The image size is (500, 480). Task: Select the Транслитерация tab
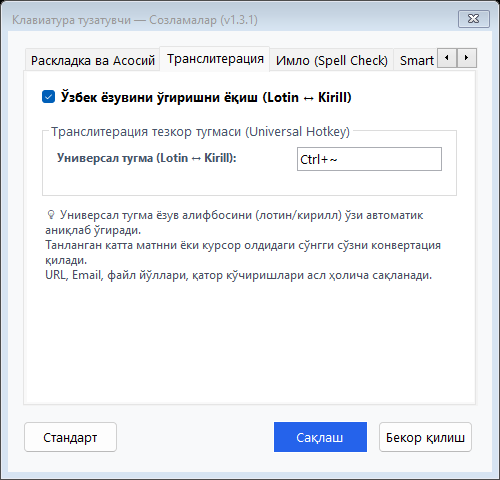pos(215,59)
